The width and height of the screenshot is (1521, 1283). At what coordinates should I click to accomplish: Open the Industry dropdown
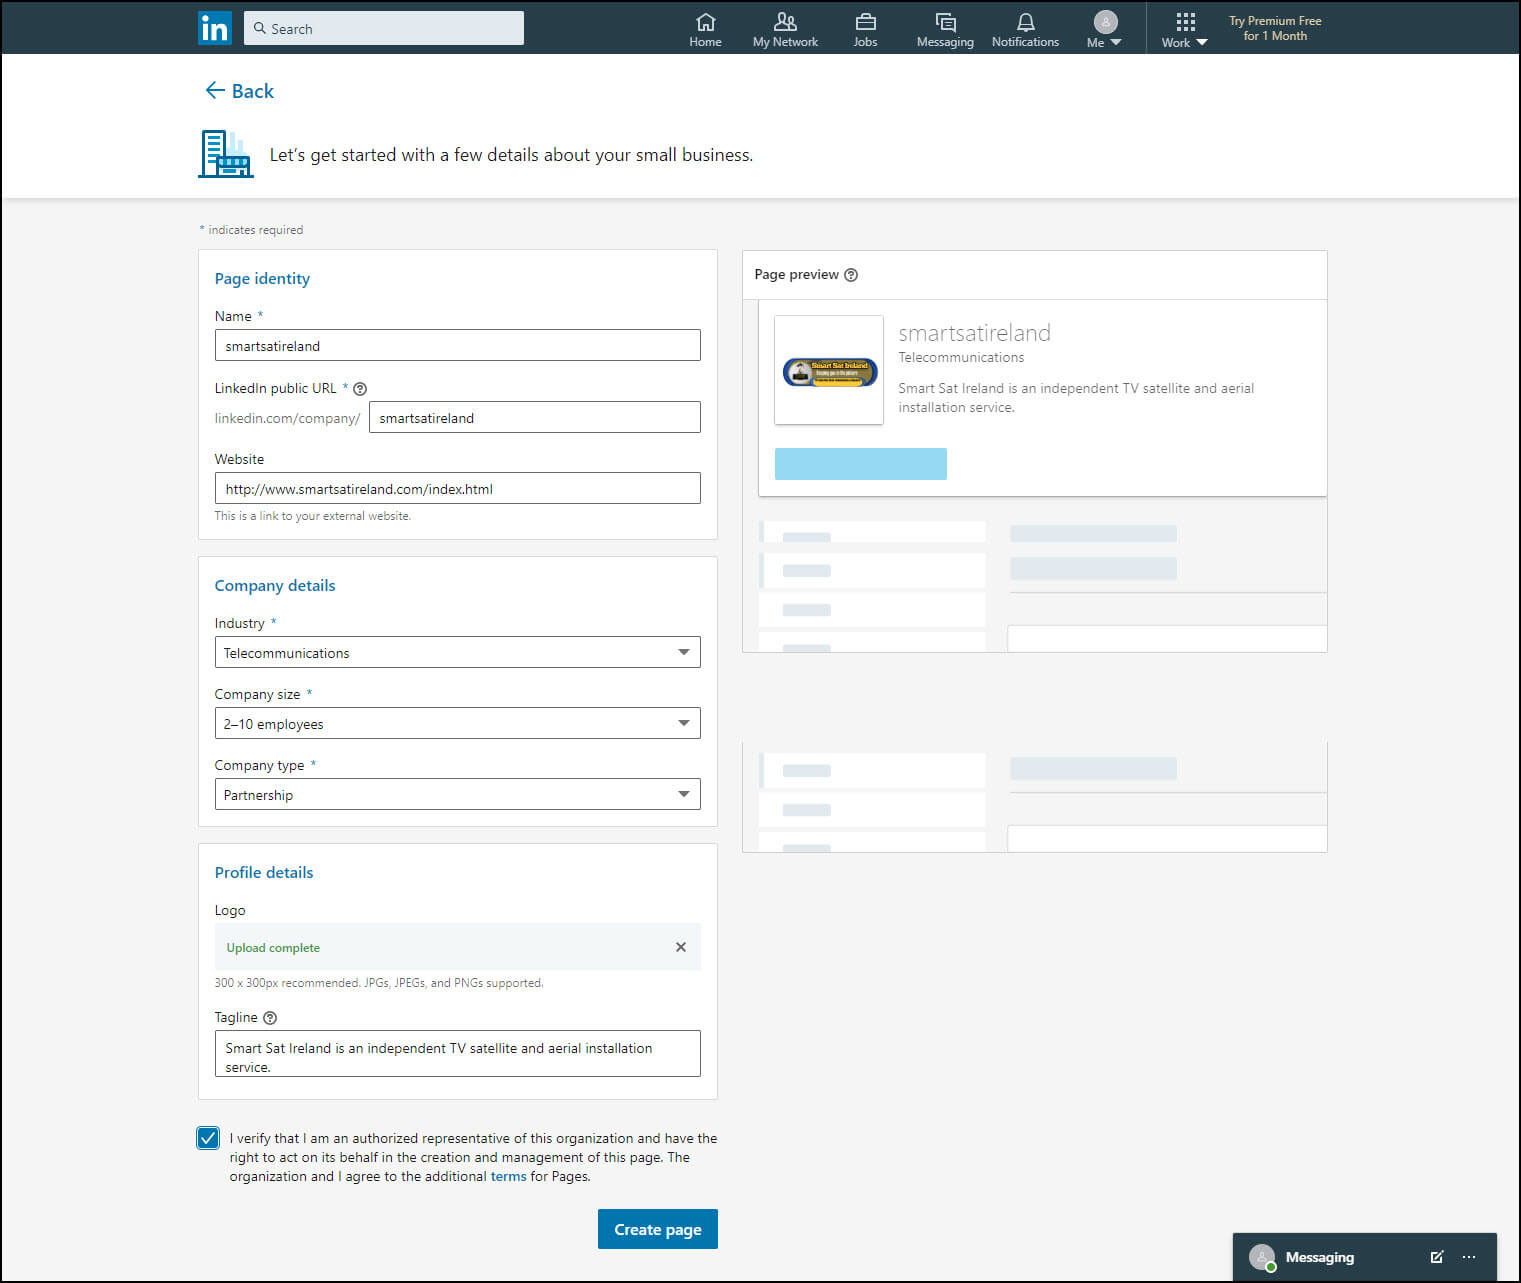pyautogui.click(x=457, y=652)
